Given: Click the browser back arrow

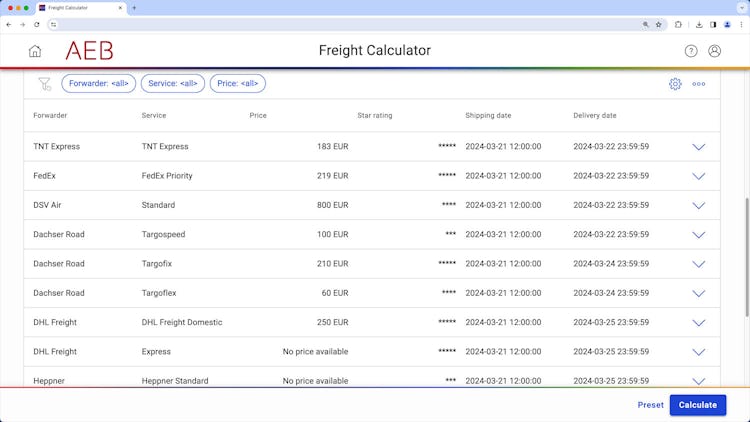Looking at the screenshot, I should coord(9,24).
